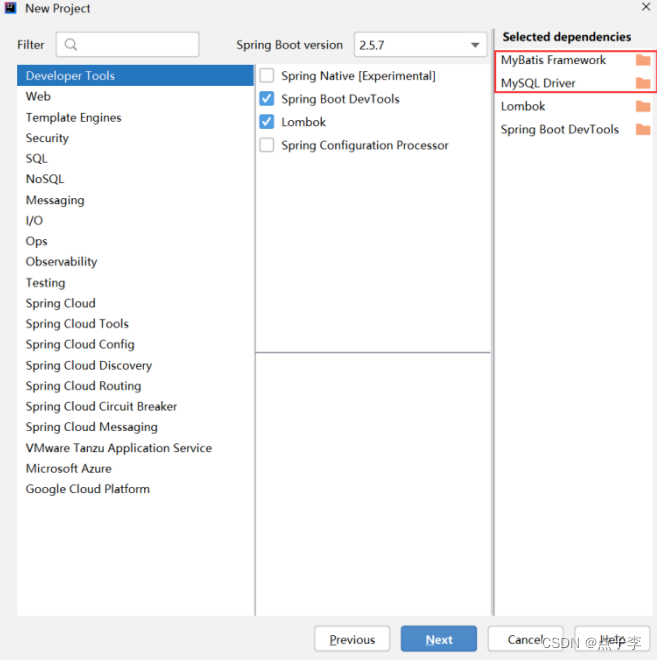Select the Spring Cloud Discovery category
This screenshot has width=657, height=660.
tap(135, 365)
